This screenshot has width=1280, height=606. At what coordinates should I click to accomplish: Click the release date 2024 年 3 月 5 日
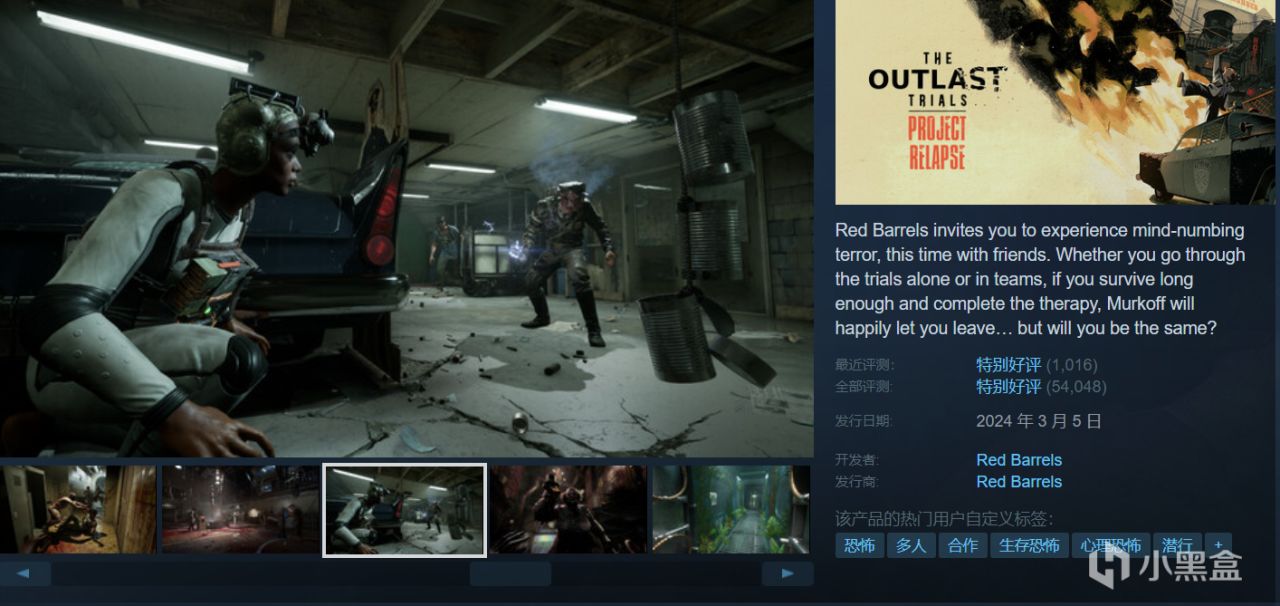tap(1039, 421)
